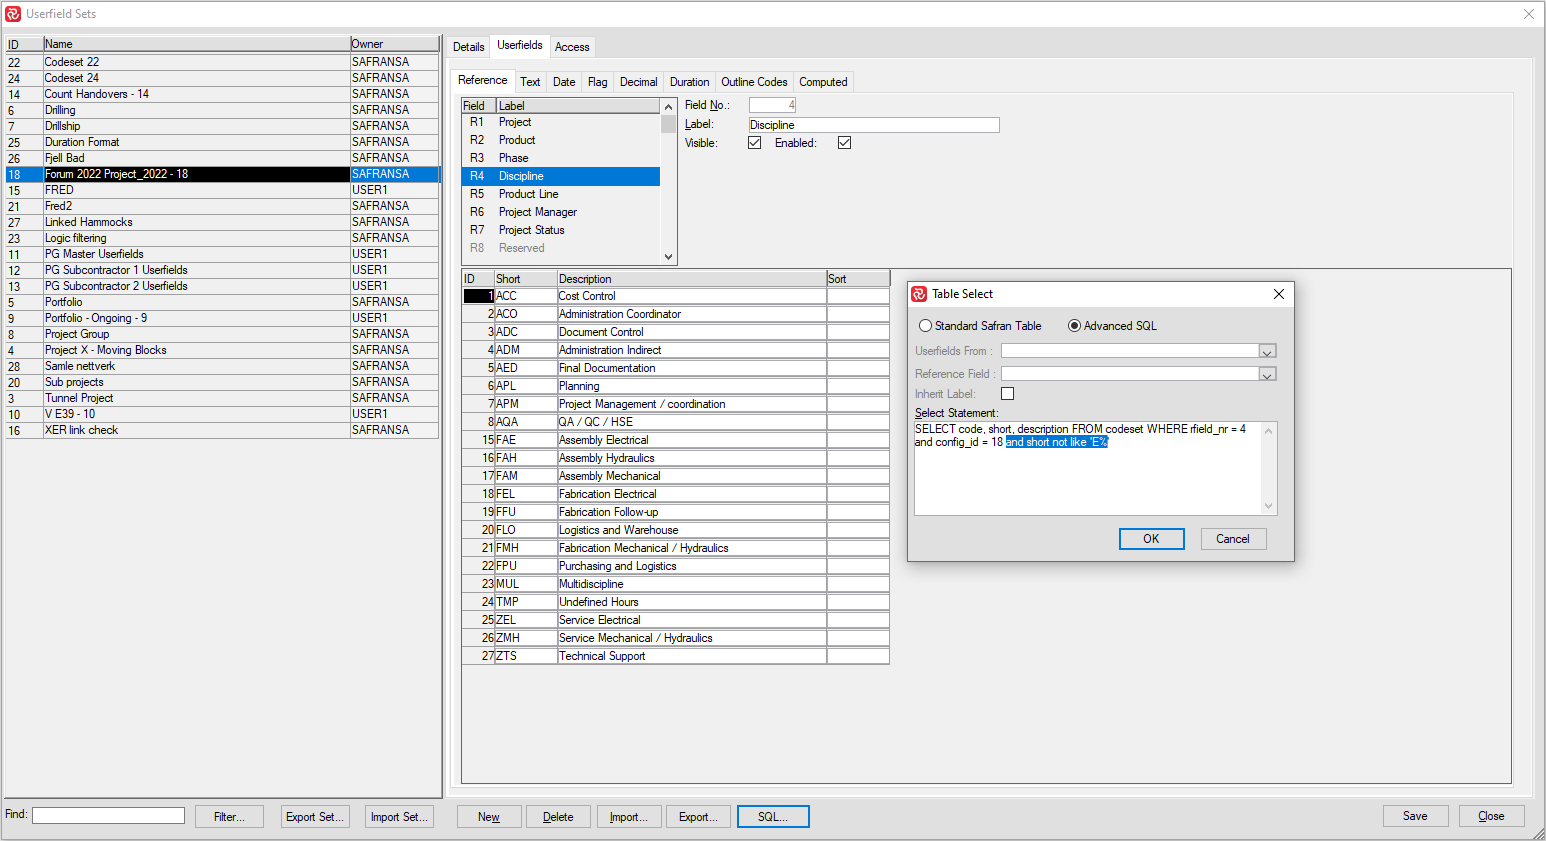This screenshot has width=1546, height=841.
Task: Select the Tunnel Project set row
Action: coord(222,398)
